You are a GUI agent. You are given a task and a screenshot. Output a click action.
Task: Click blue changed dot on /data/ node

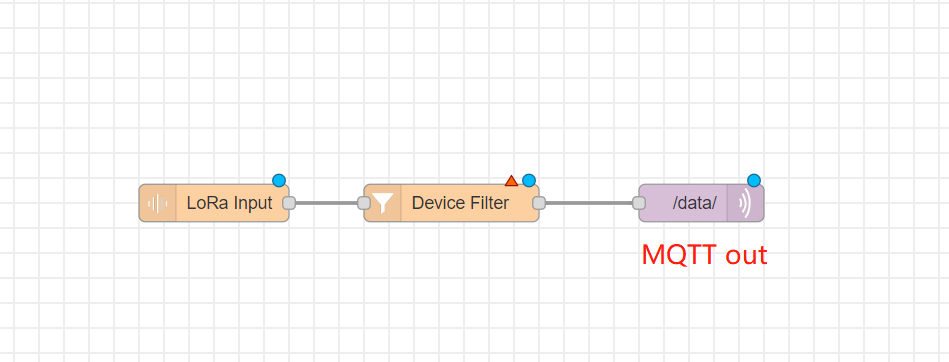(x=754, y=180)
